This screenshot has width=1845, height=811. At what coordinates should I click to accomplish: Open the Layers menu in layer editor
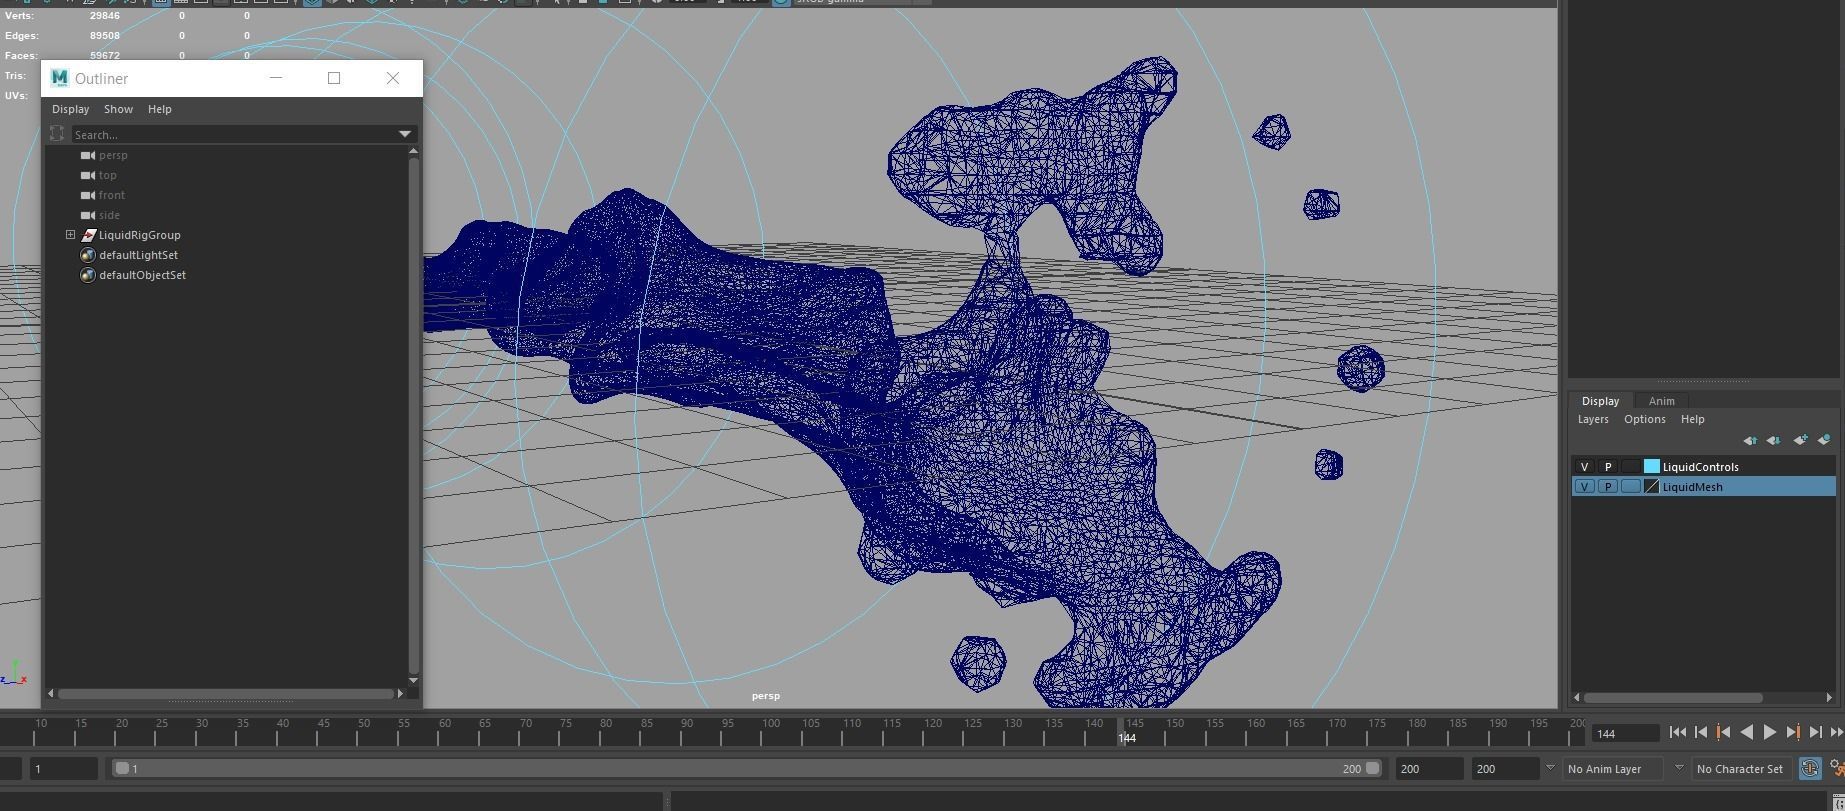1593,419
